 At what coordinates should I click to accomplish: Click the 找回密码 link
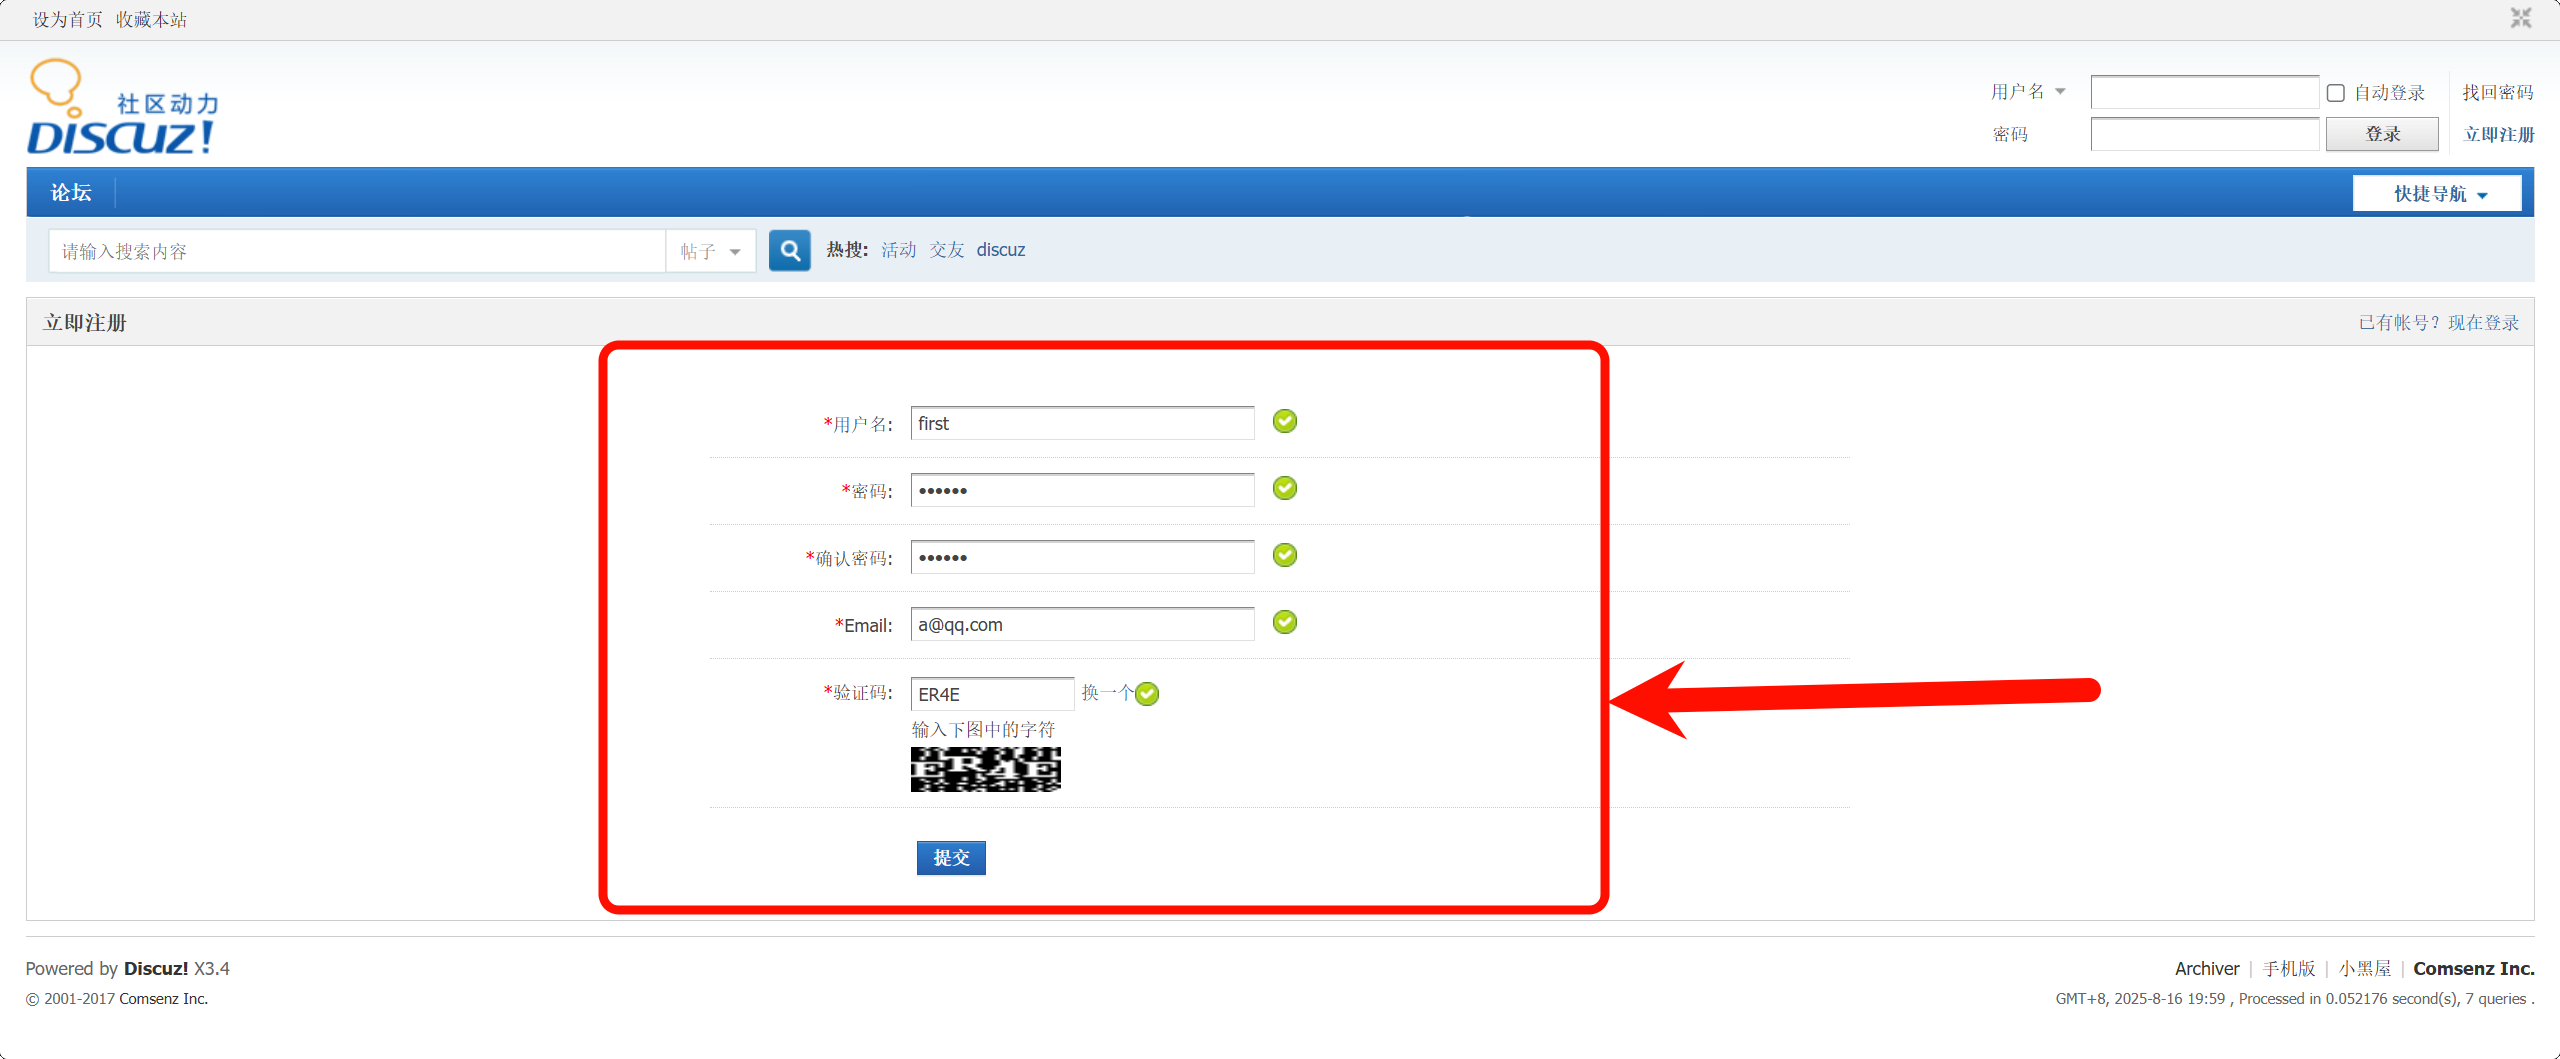pos(2497,92)
